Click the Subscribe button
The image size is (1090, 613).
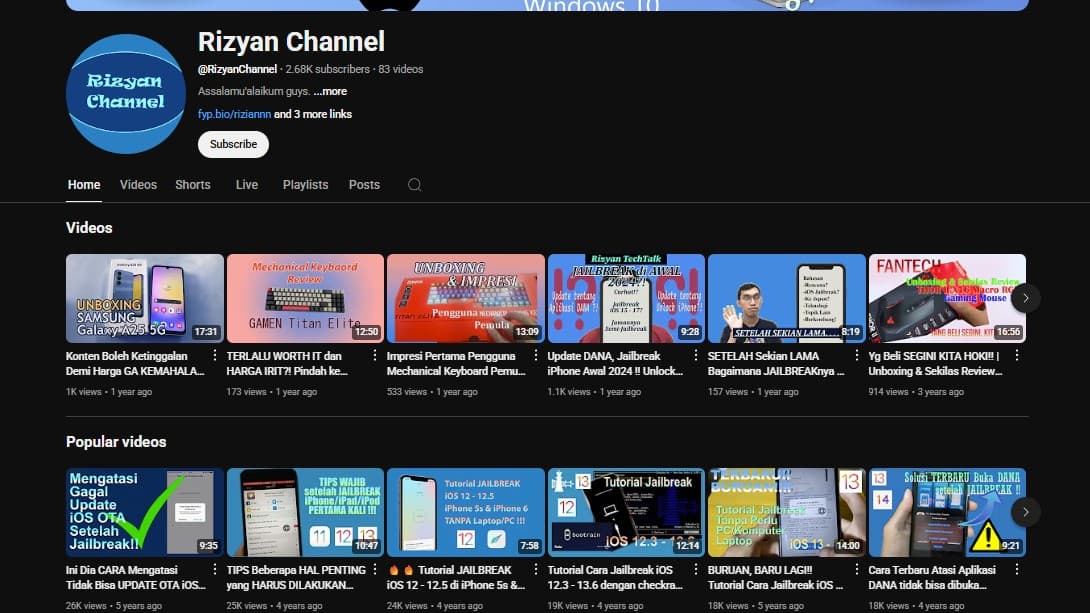[233, 144]
